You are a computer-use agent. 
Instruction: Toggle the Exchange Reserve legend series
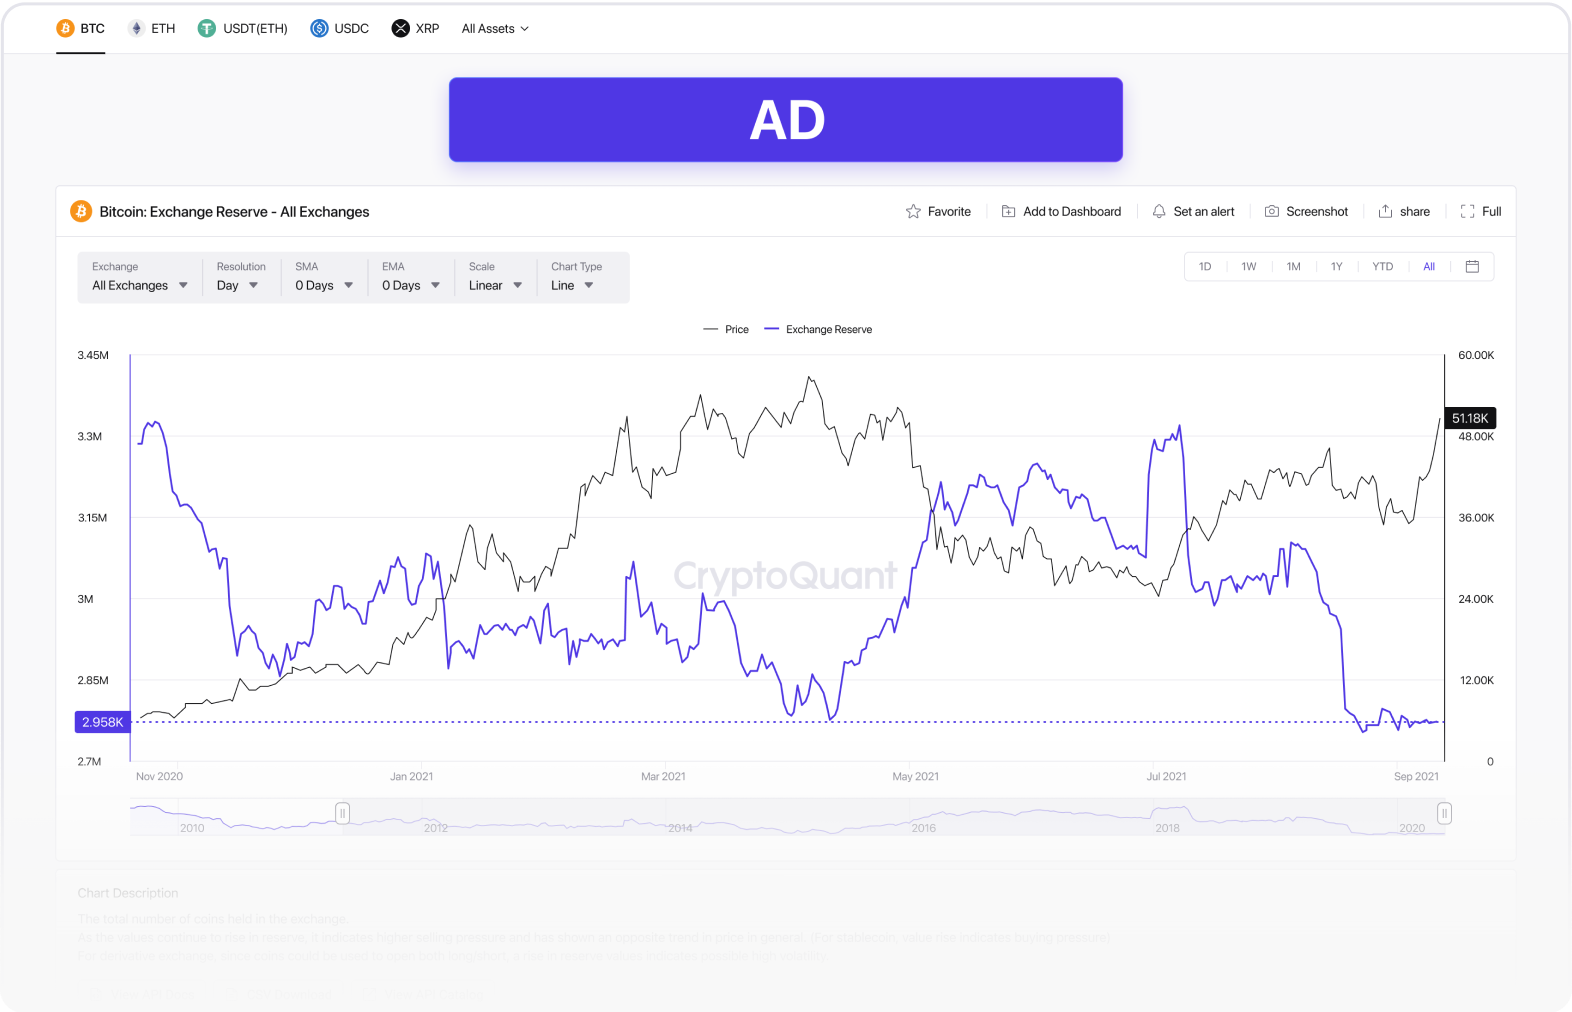pos(818,330)
